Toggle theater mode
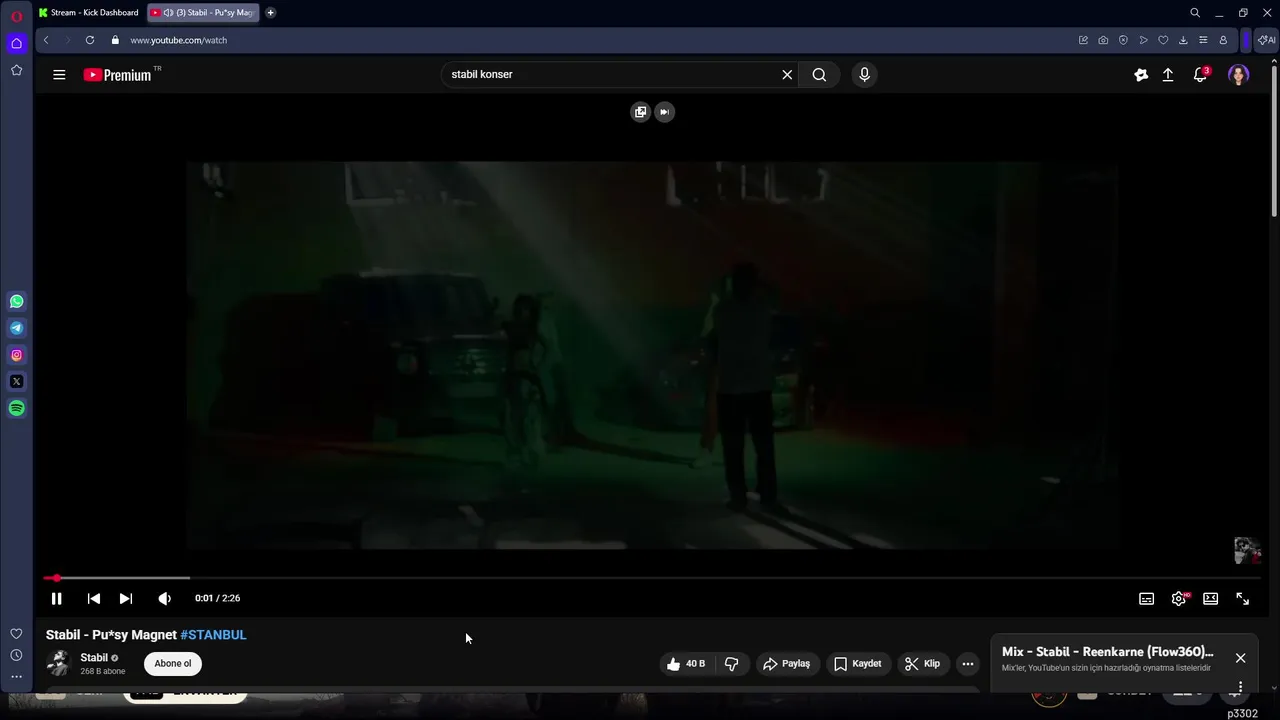The width and height of the screenshot is (1280, 720). pos(1211,598)
